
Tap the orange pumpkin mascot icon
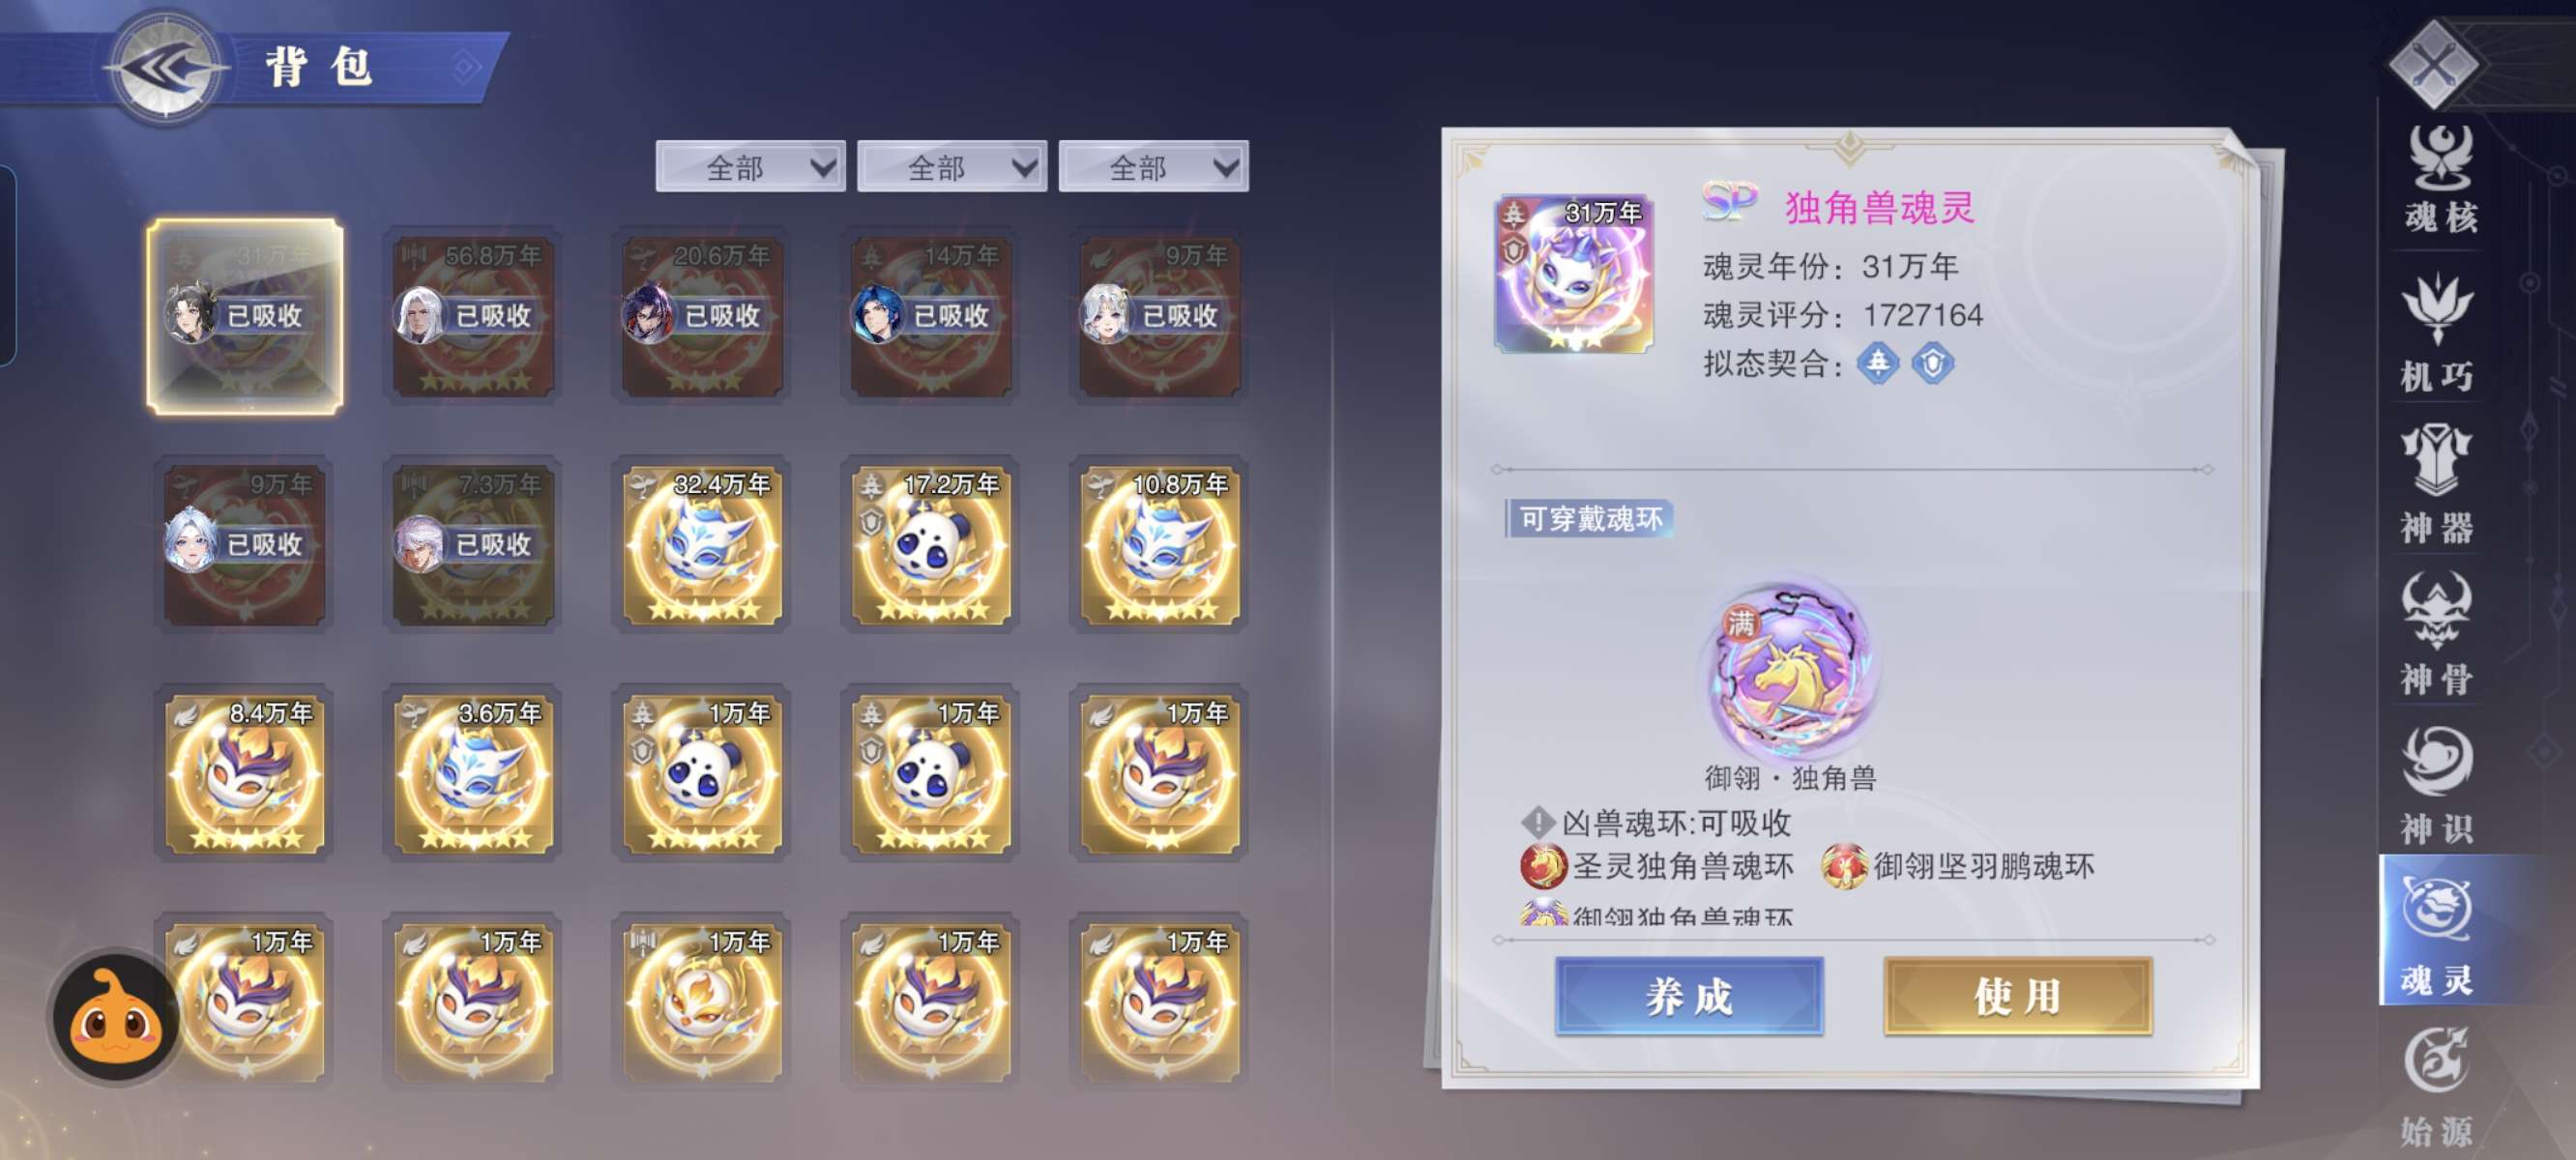coord(115,1017)
